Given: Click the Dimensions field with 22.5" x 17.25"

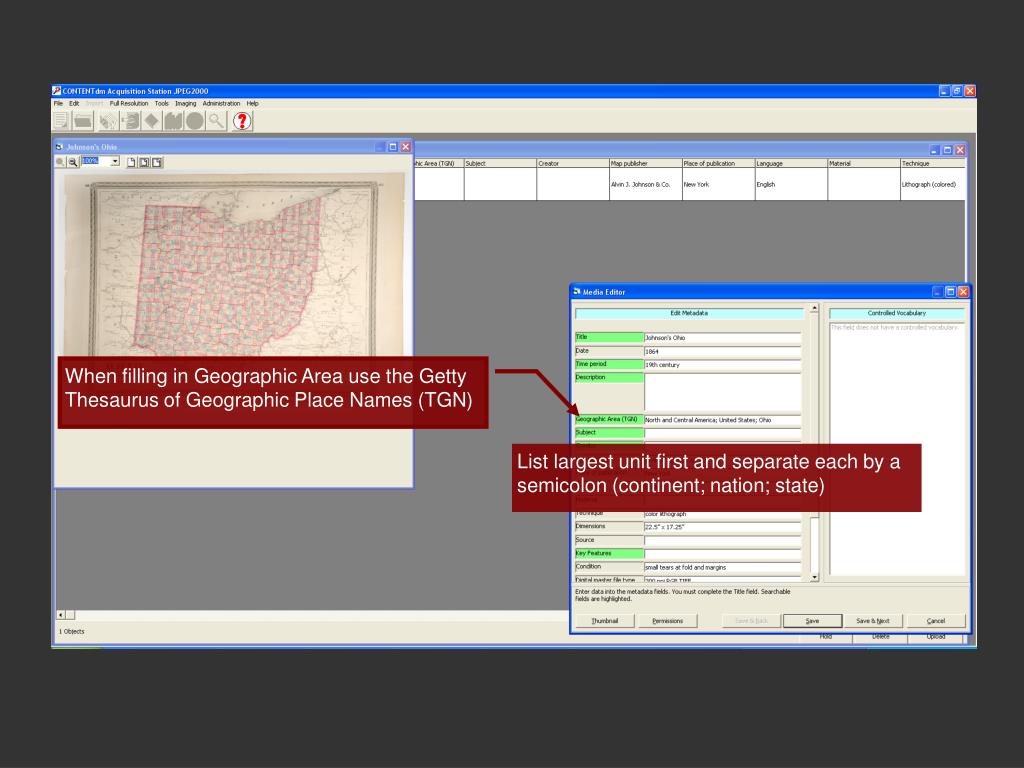Looking at the screenshot, I should [722, 526].
